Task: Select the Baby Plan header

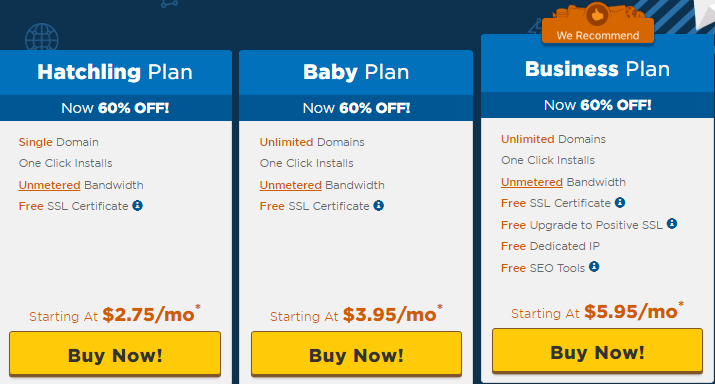Action: click(356, 72)
